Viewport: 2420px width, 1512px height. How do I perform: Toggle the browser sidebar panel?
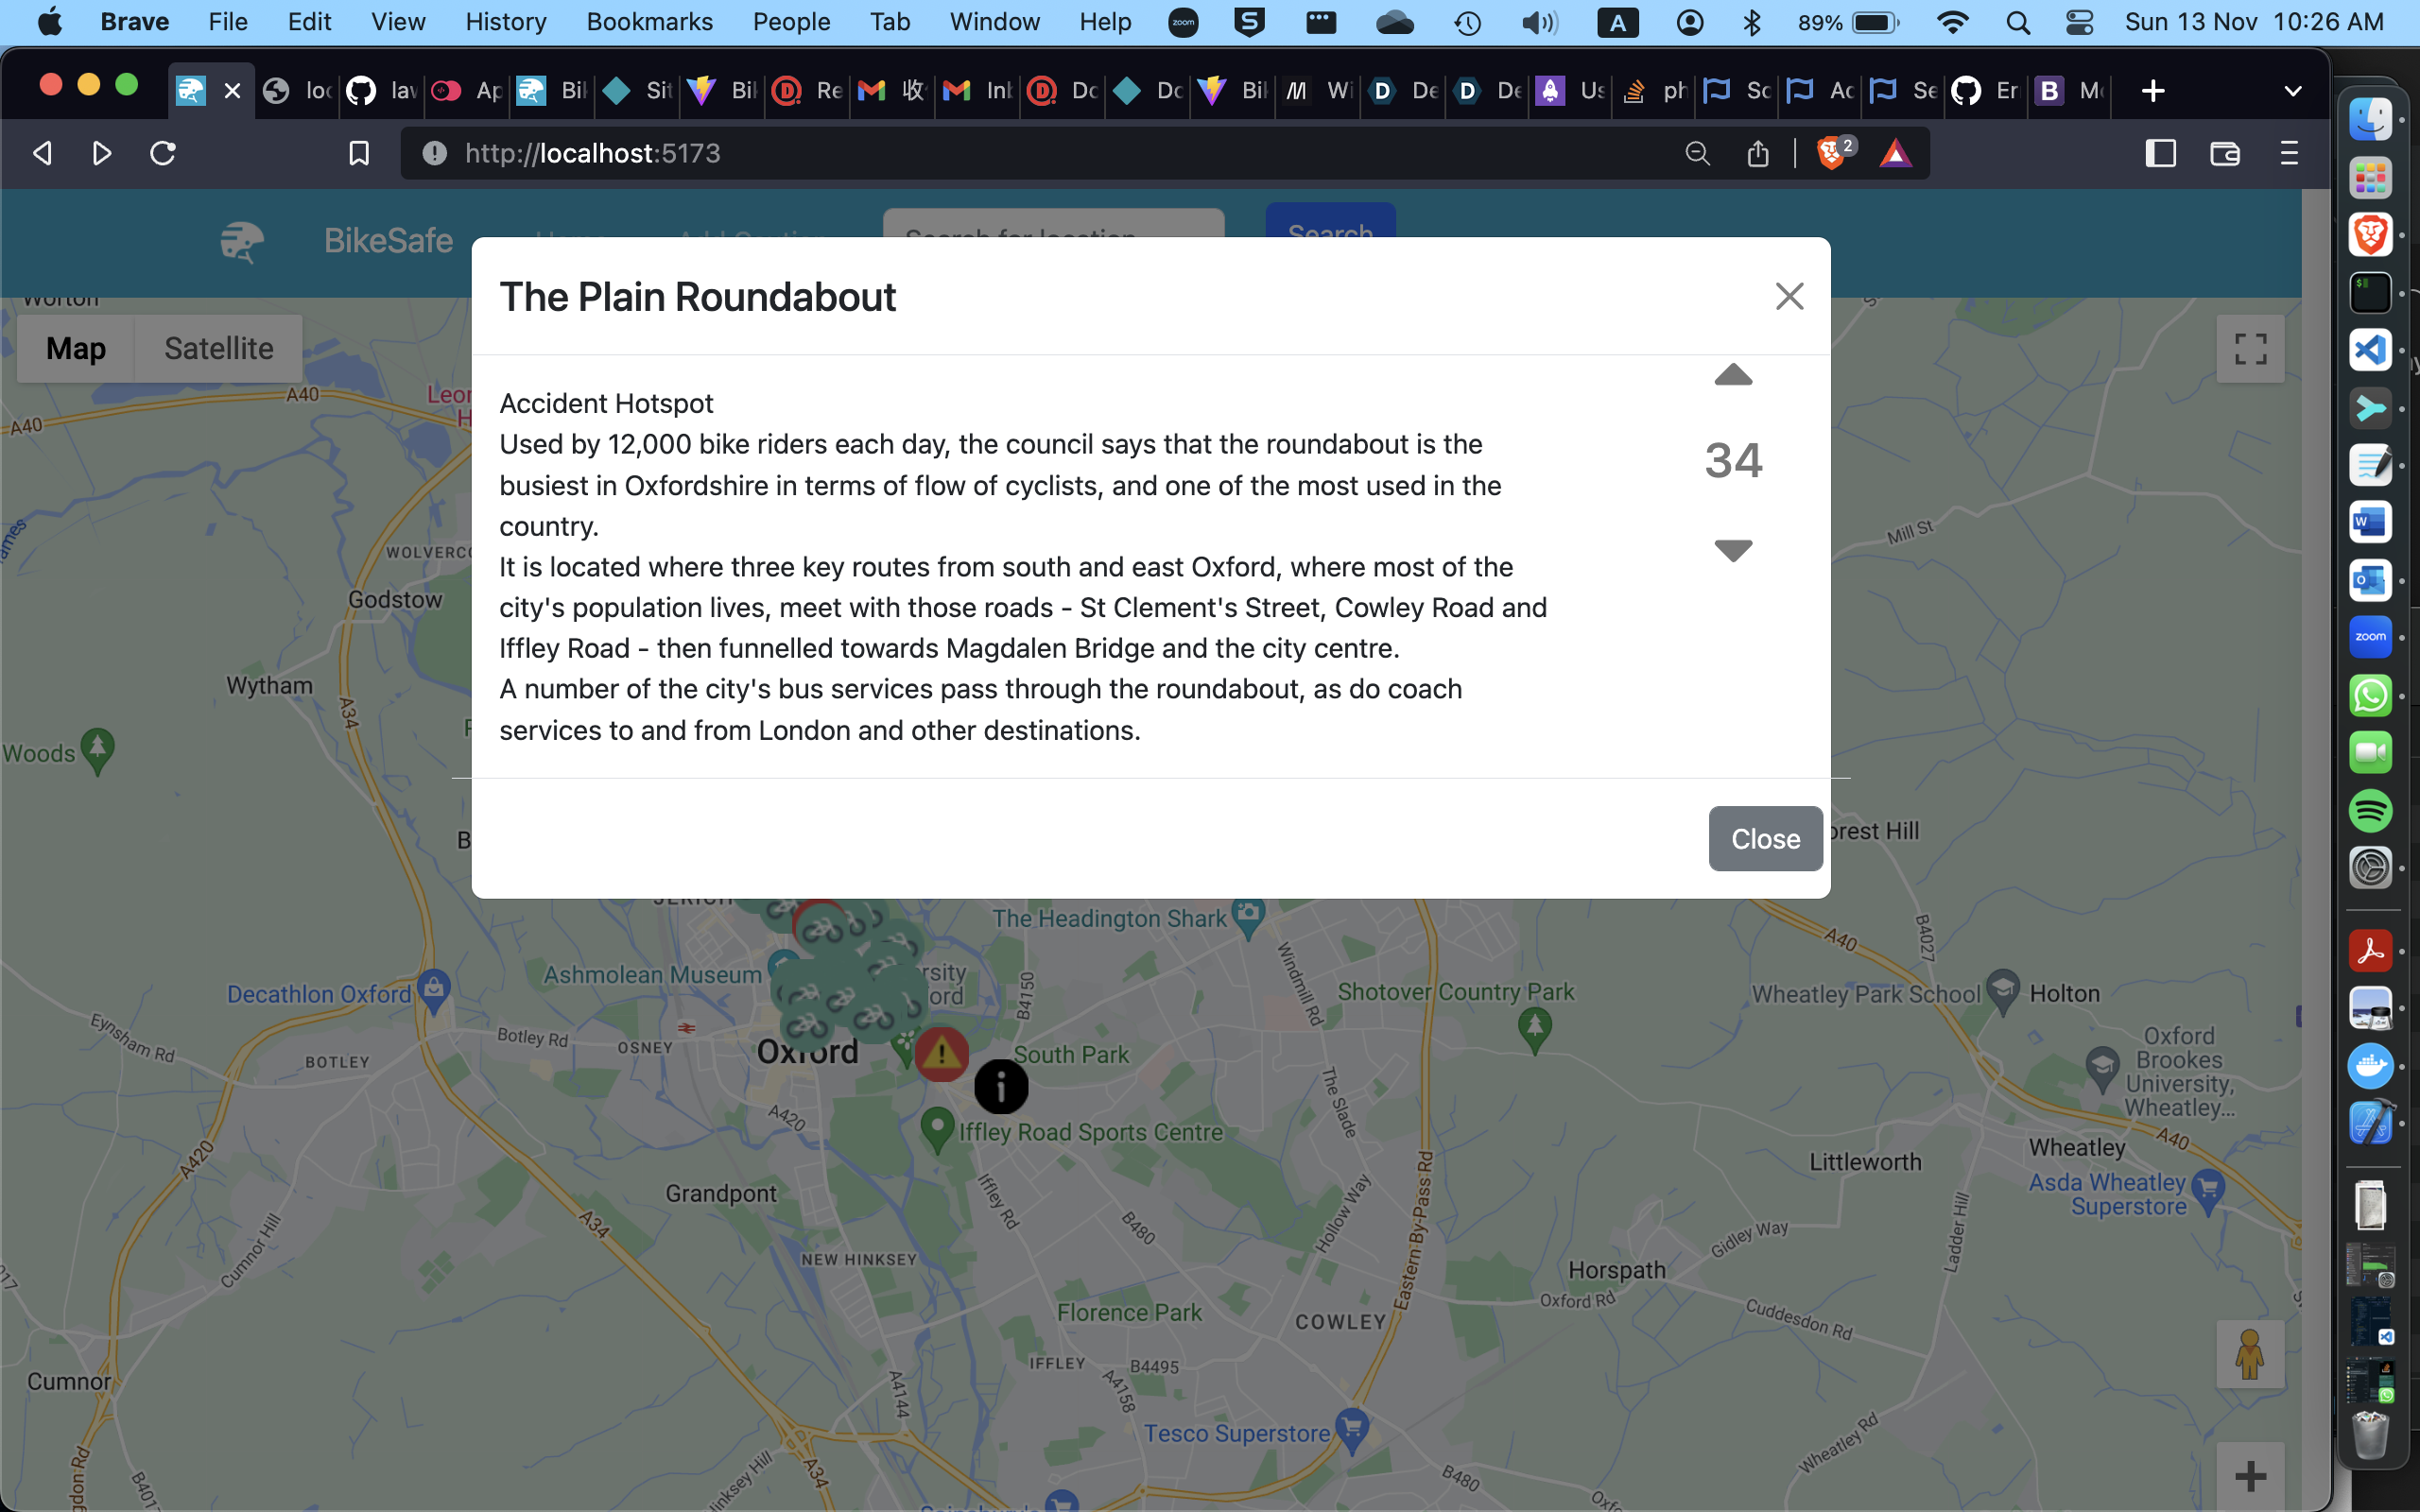pos(2160,153)
